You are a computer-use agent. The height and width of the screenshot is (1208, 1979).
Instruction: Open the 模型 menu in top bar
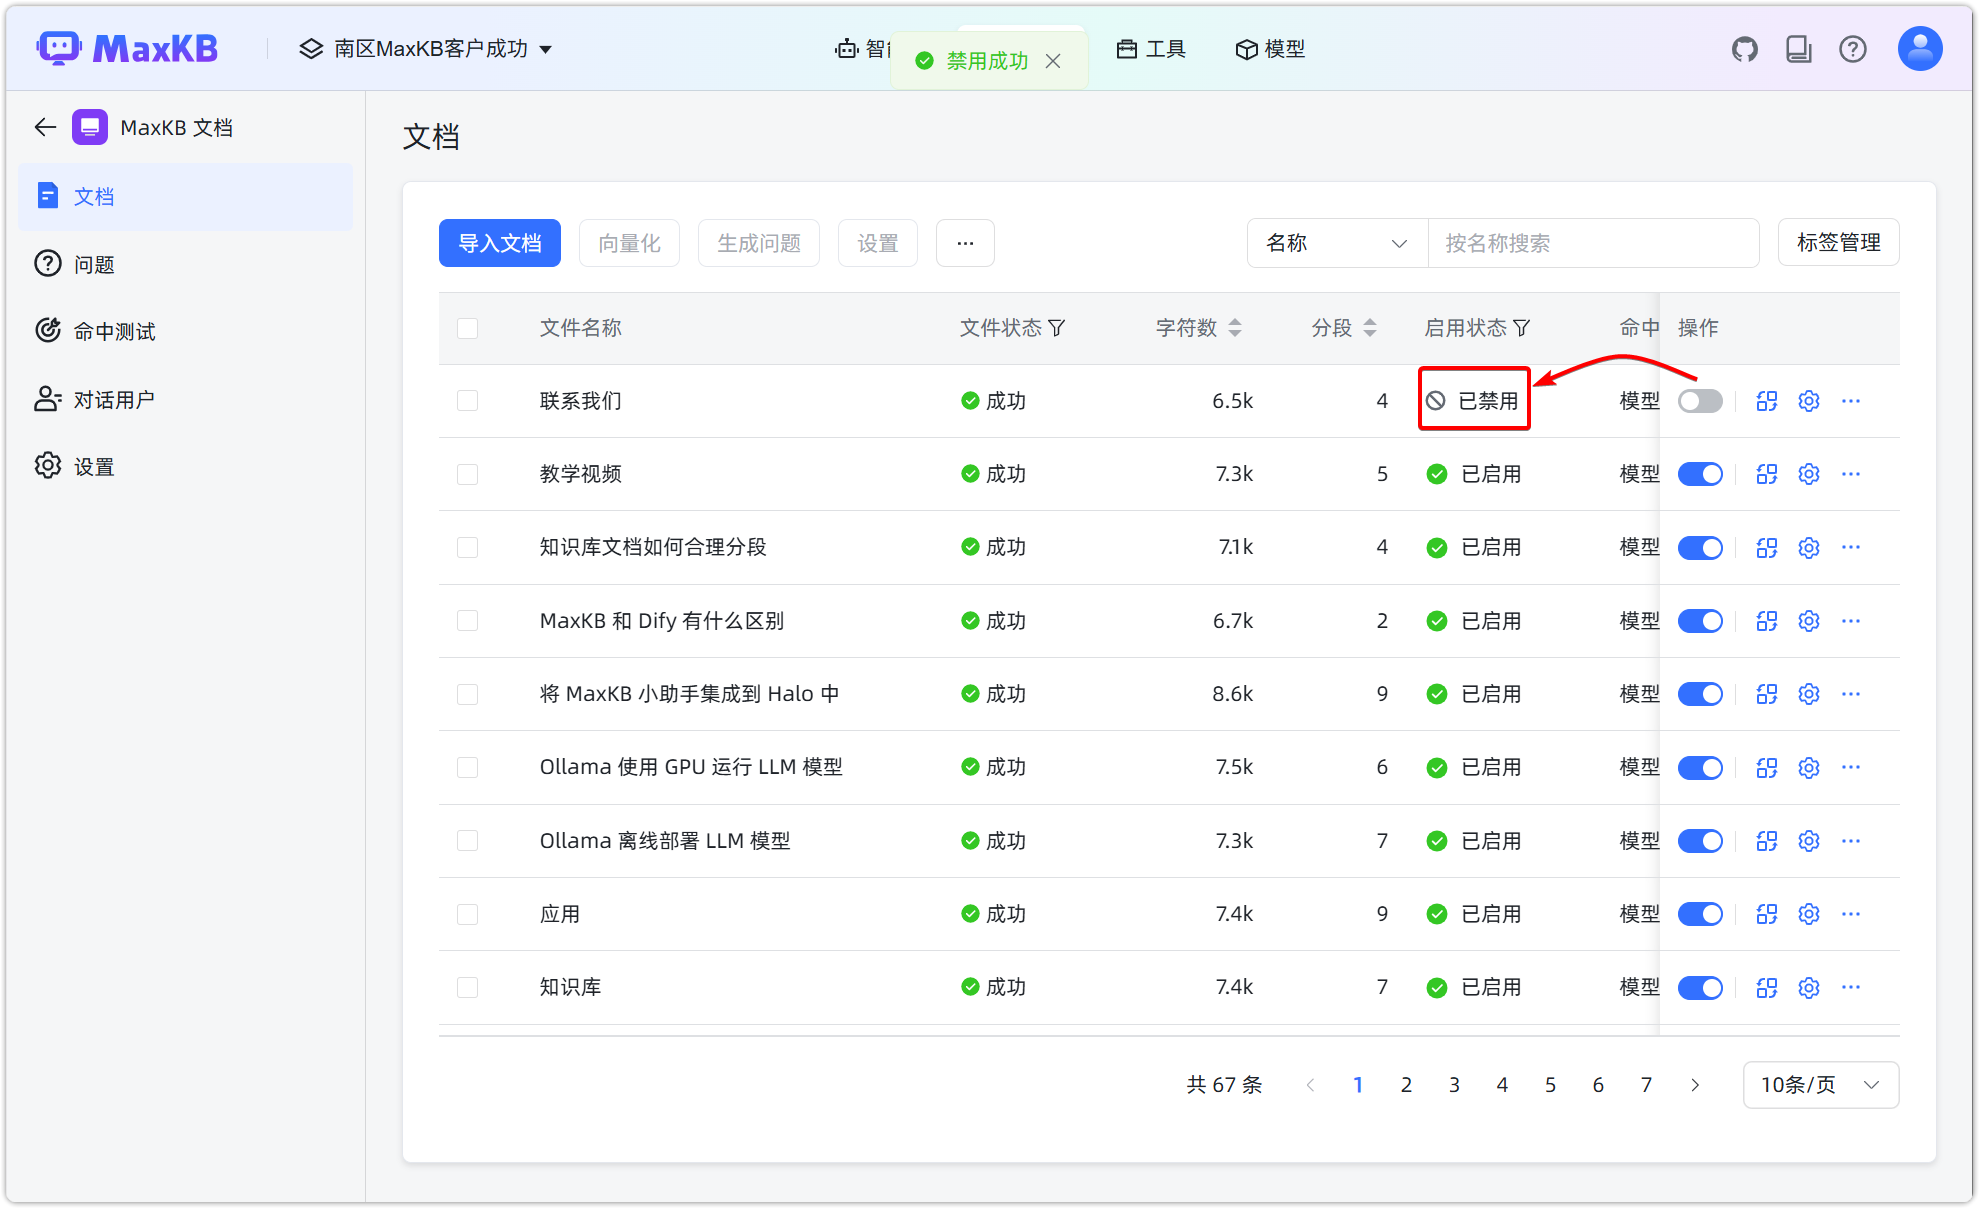point(1270,49)
